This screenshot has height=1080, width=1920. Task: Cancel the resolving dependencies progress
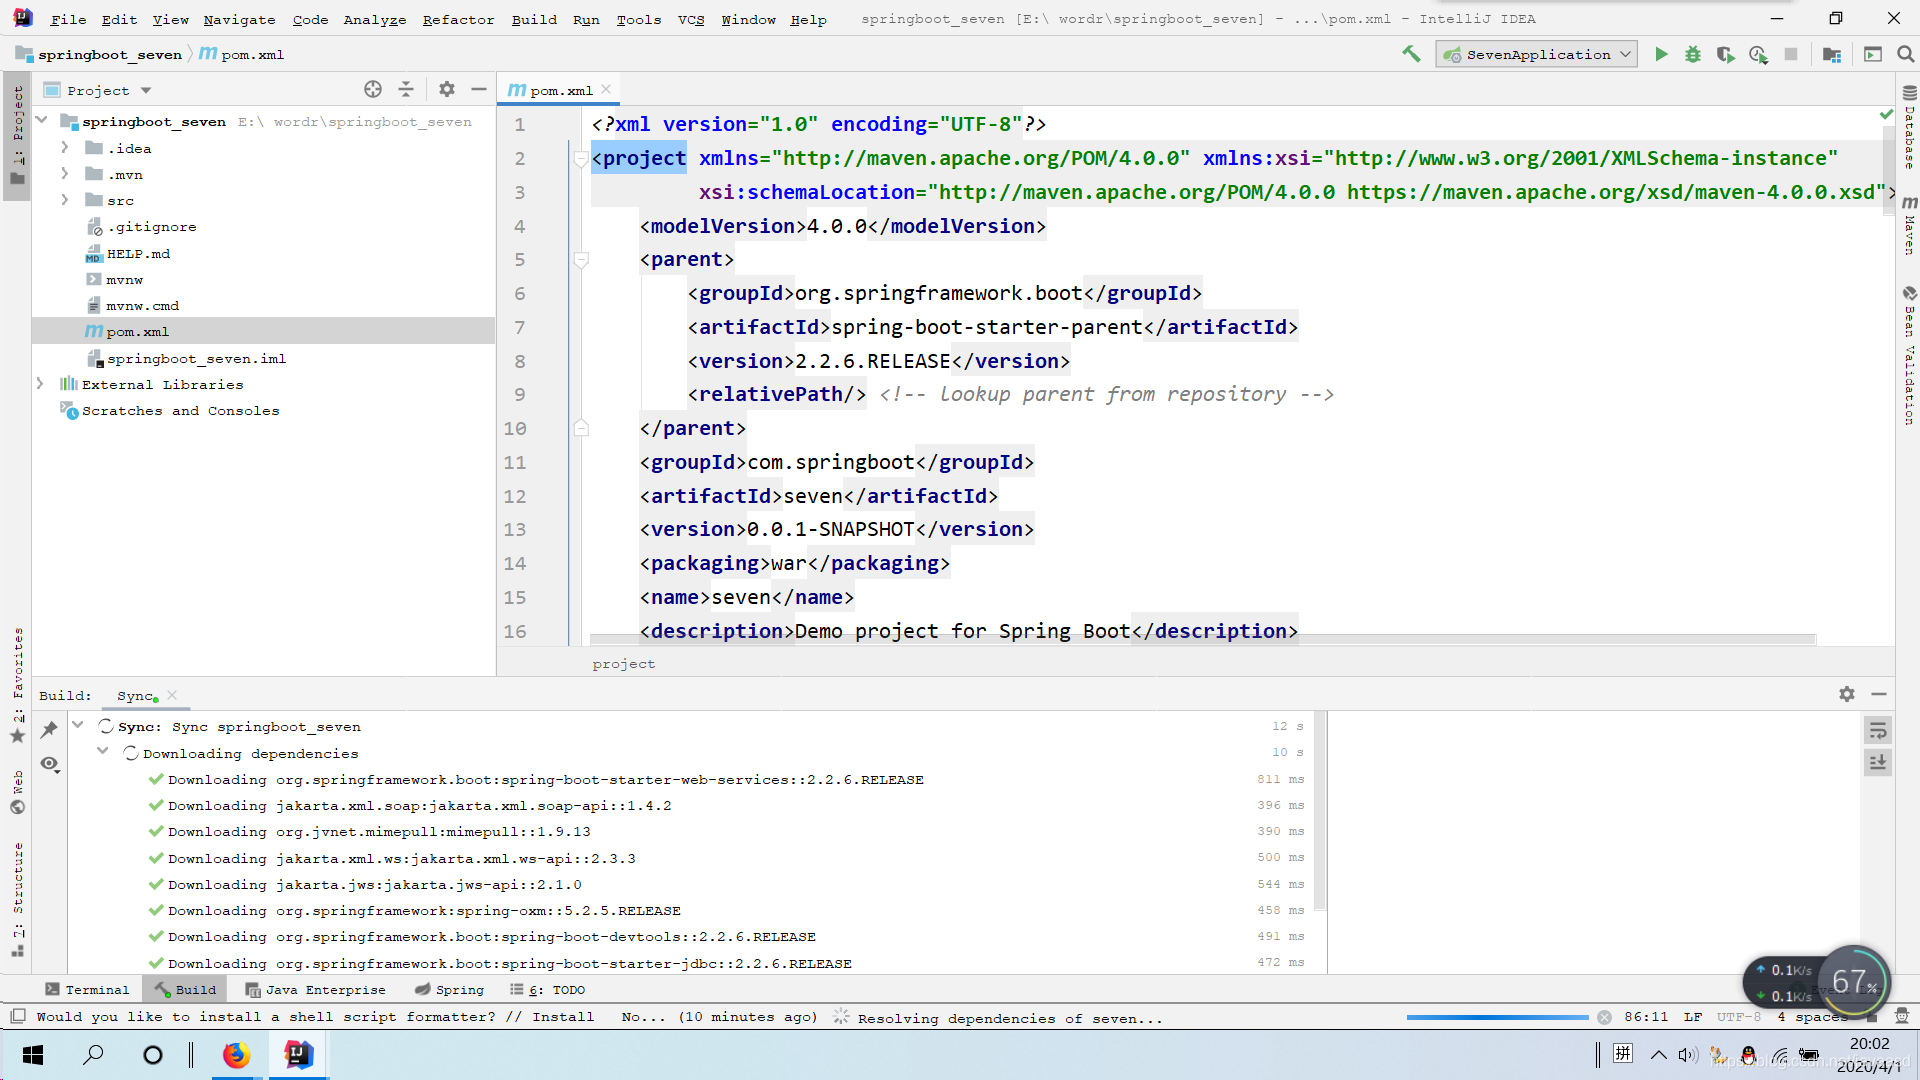(1604, 1017)
